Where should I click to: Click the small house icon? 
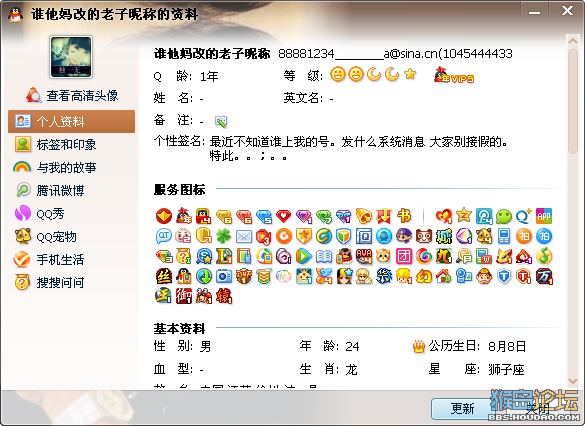(x=444, y=276)
